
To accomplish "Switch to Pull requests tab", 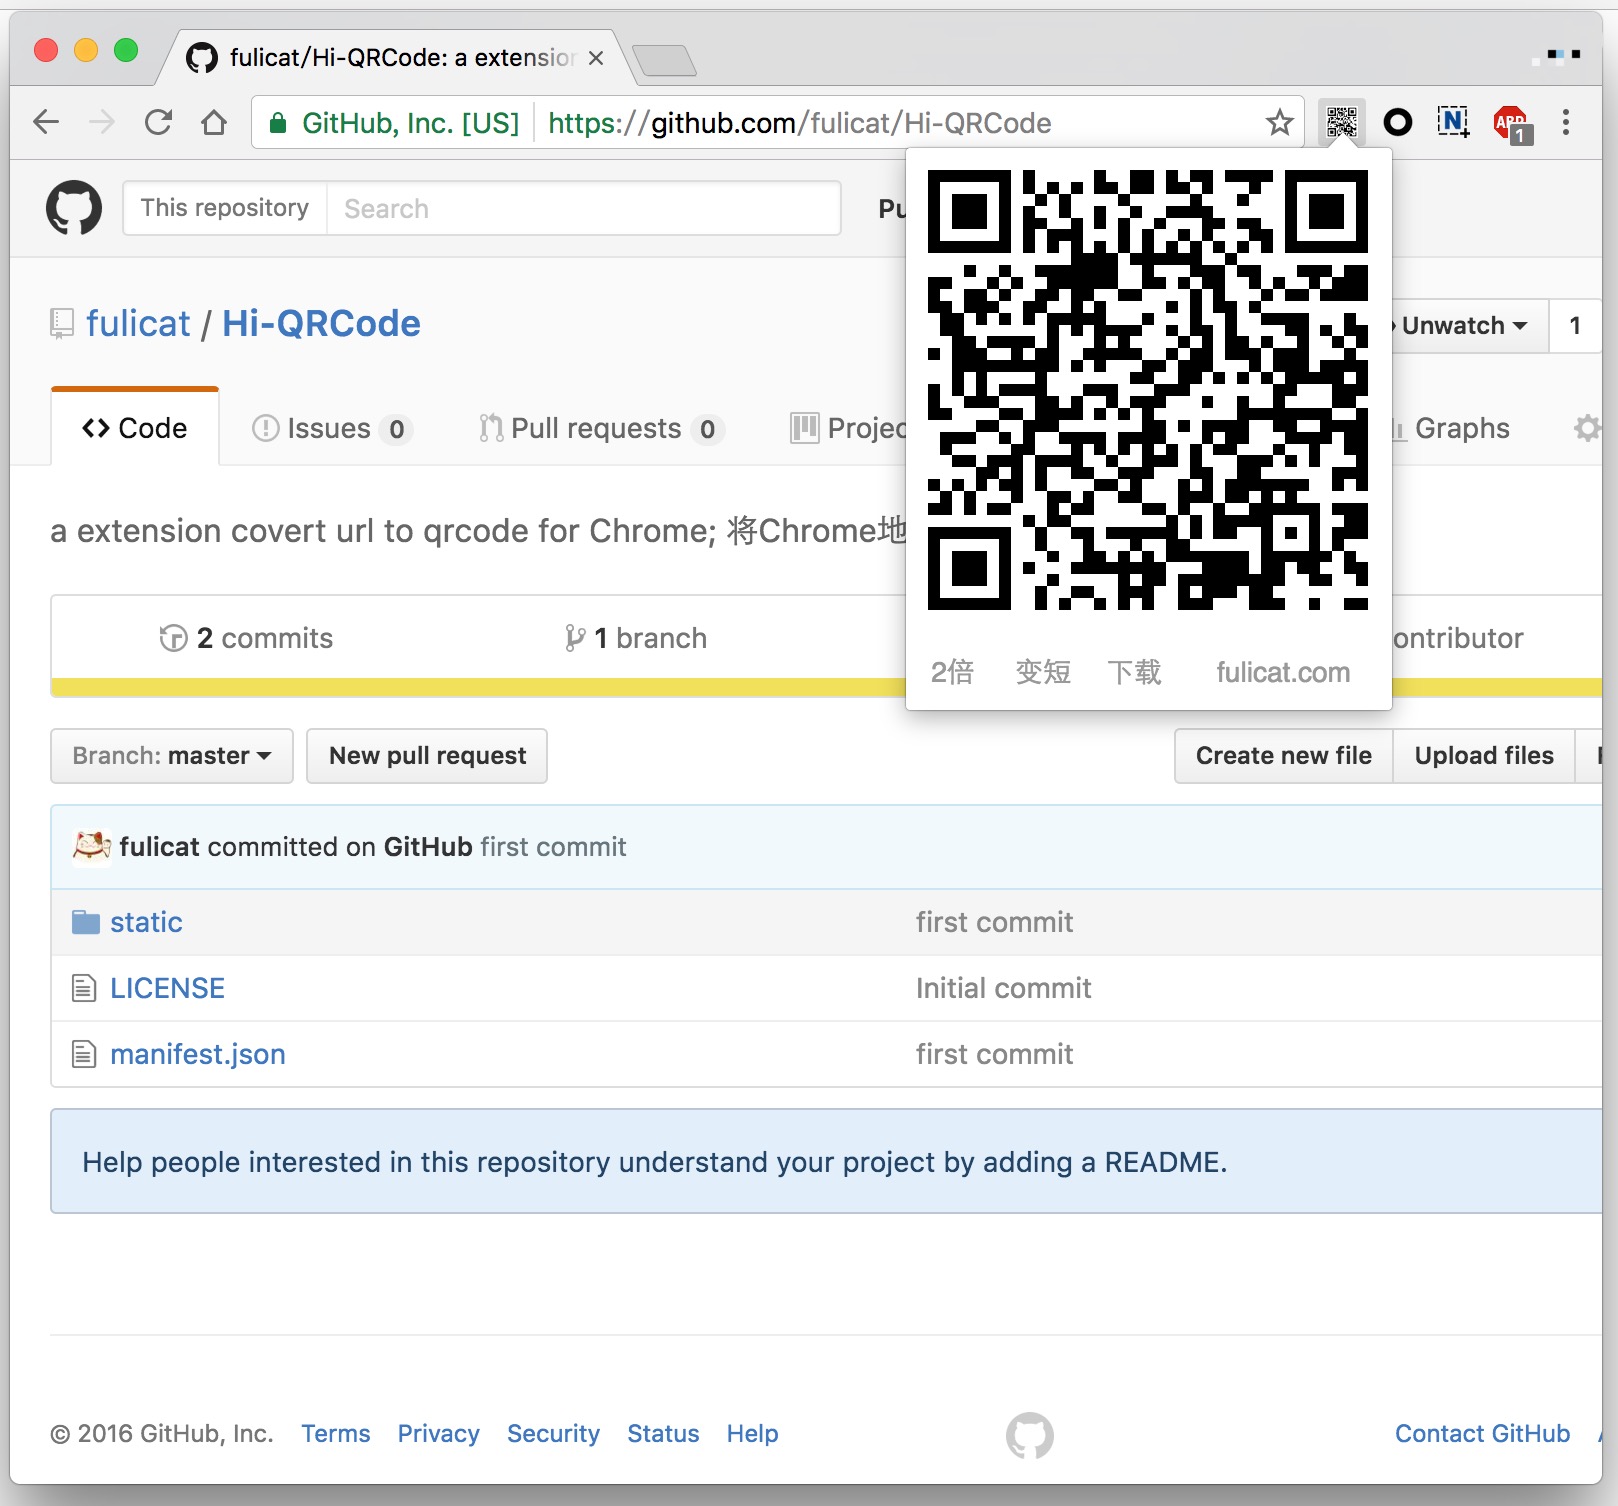I will 602,428.
